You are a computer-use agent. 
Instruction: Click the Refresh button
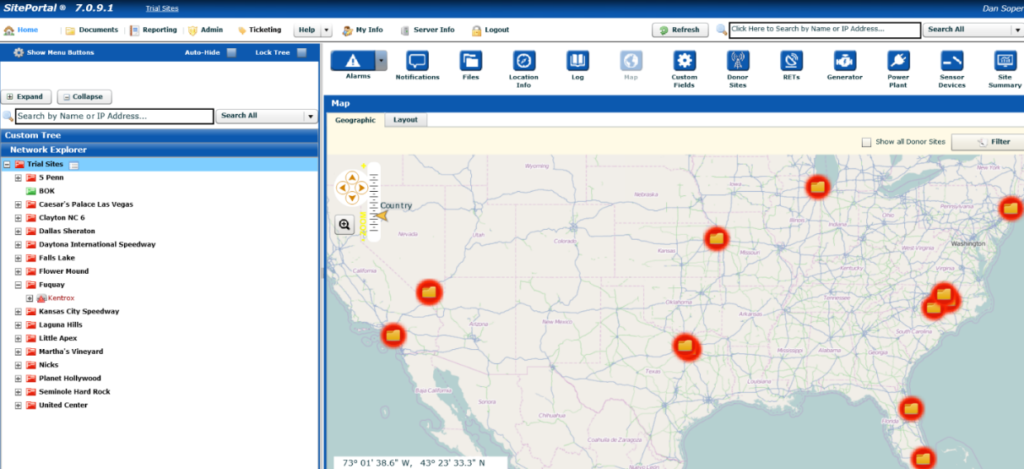[x=680, y=30]
